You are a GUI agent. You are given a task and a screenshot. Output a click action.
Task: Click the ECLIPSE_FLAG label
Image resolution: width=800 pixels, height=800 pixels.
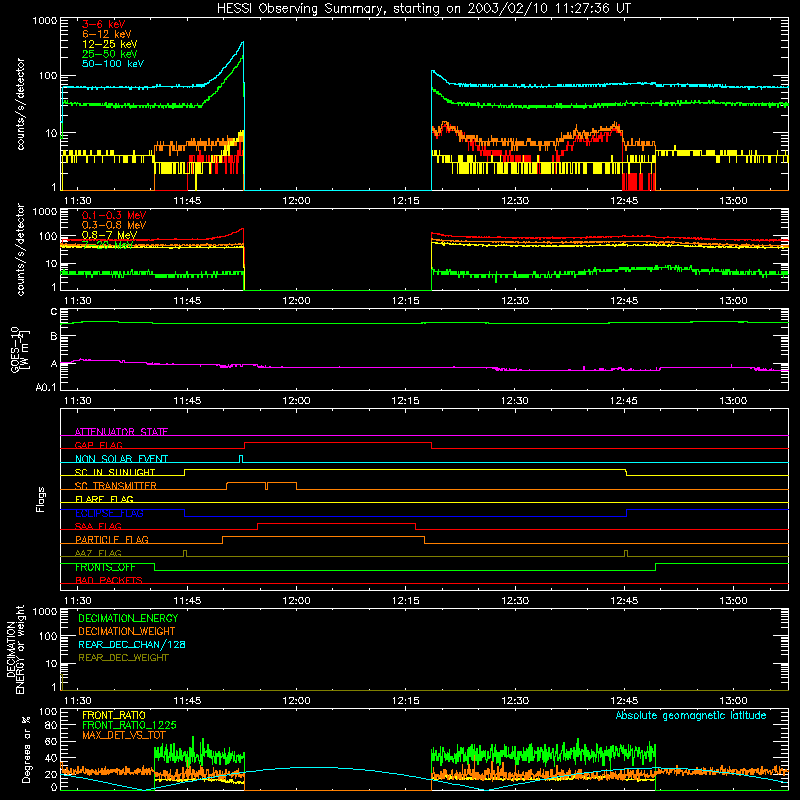[x=109, y=513]
